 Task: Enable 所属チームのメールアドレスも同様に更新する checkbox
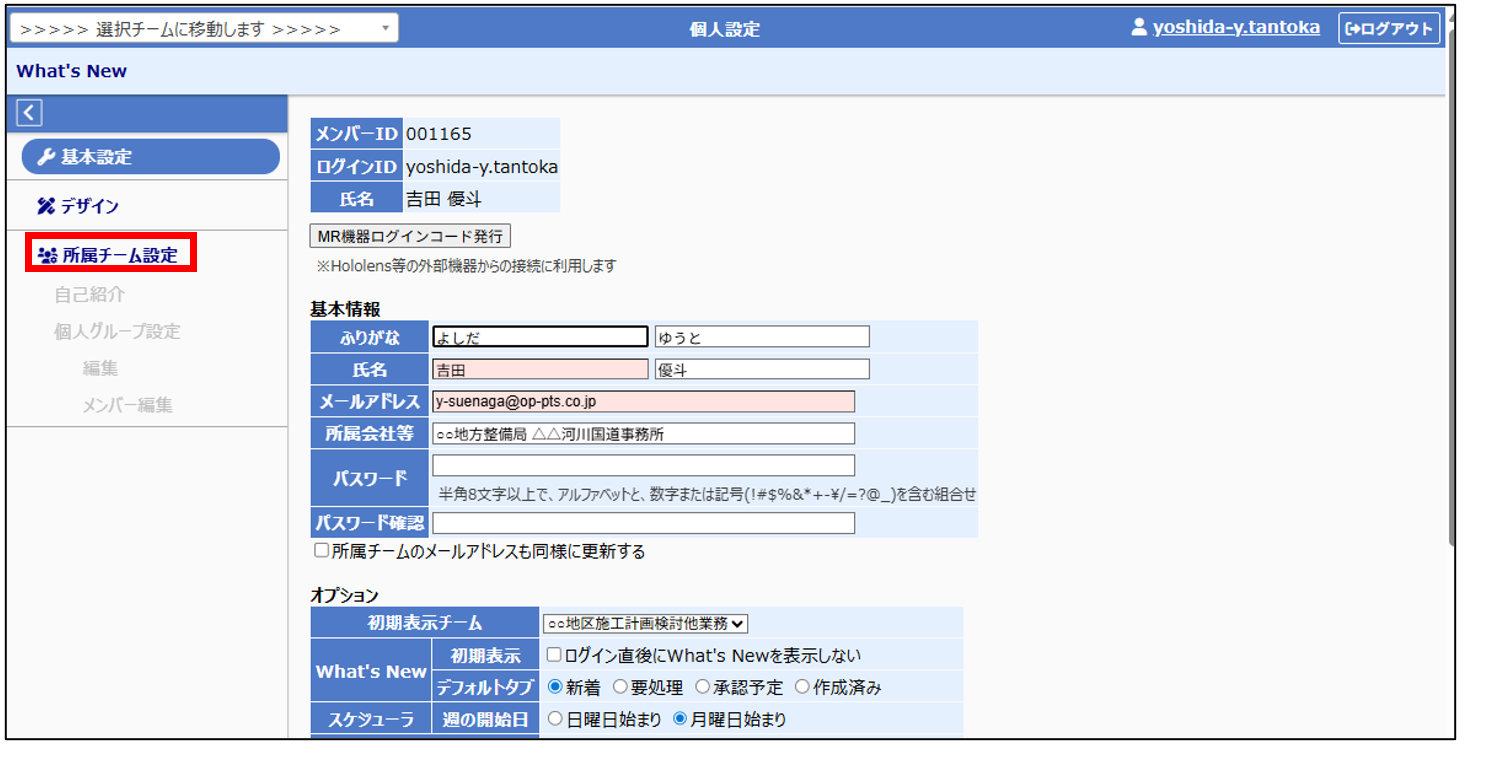(x=322, y=551)
